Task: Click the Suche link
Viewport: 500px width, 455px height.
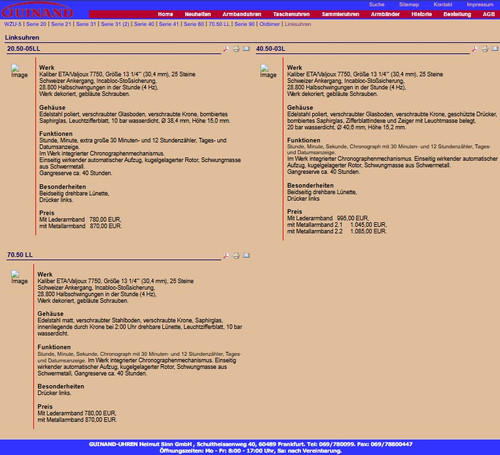Action: (x=377, y=5)
